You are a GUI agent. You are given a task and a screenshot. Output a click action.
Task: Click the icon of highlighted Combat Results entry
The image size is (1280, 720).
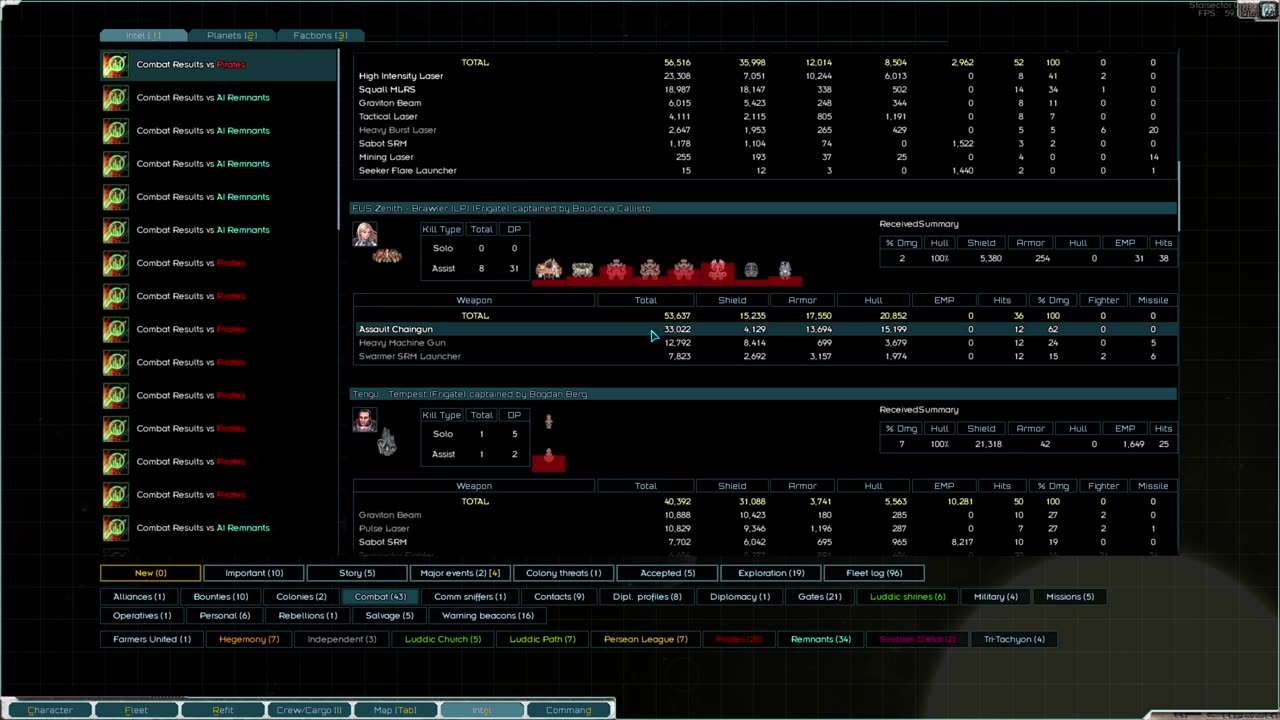[x=115, y=65]
